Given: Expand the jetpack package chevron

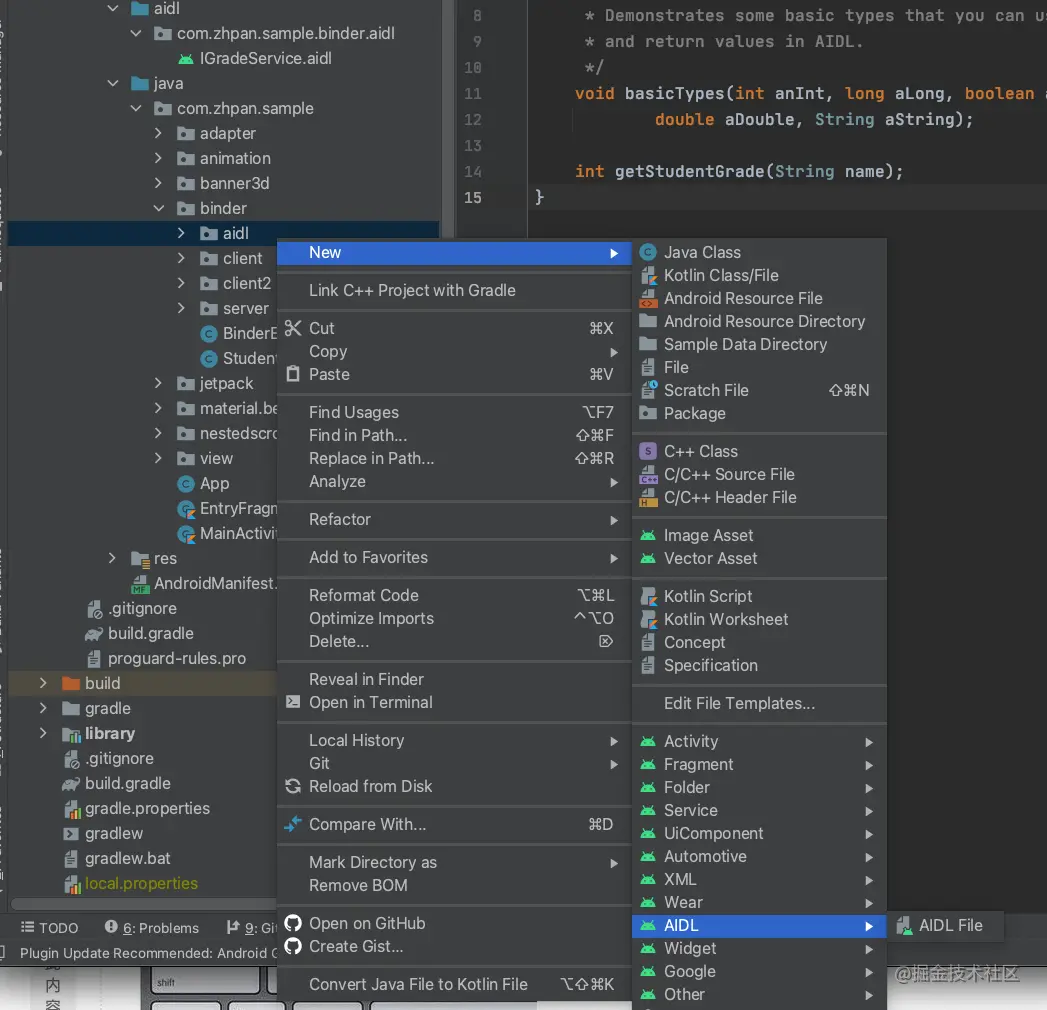Looking at the screenshot, I should 158,383.
